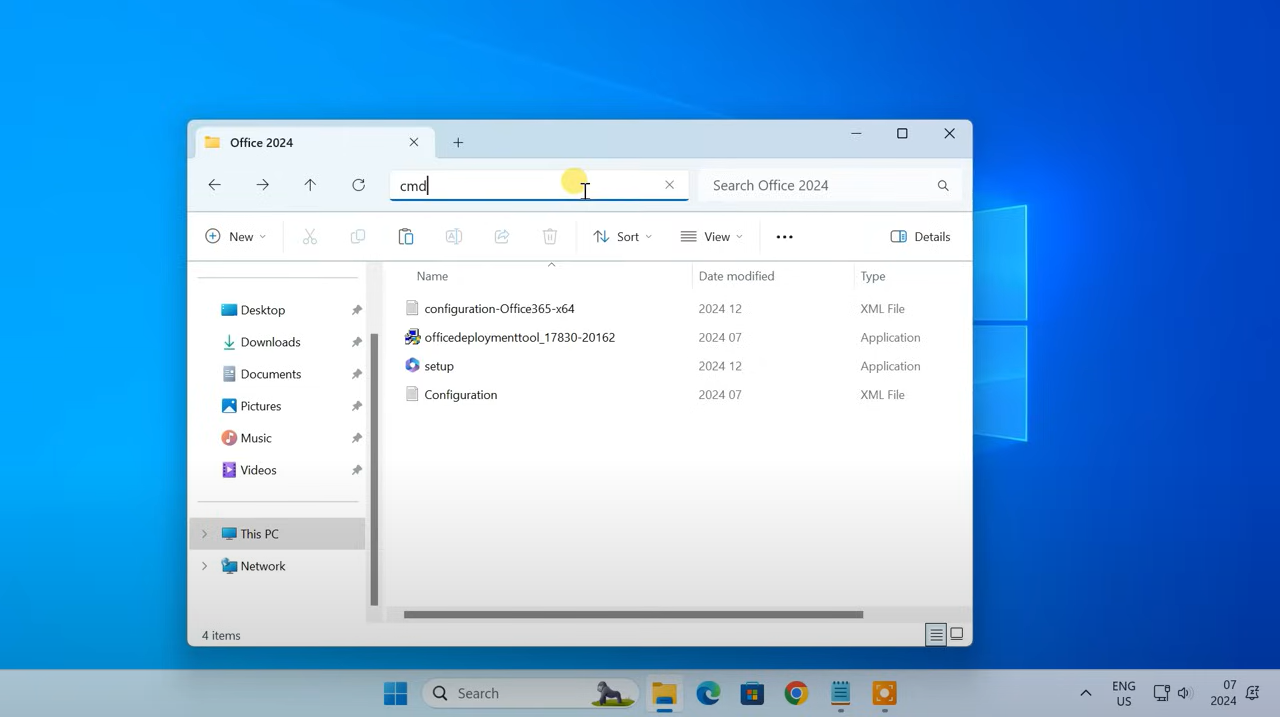Viewport: 1280px width, 717px height.
Task: Select the officedeploymenttool_17830-20162 file name
Action: [x=519, y=337]
